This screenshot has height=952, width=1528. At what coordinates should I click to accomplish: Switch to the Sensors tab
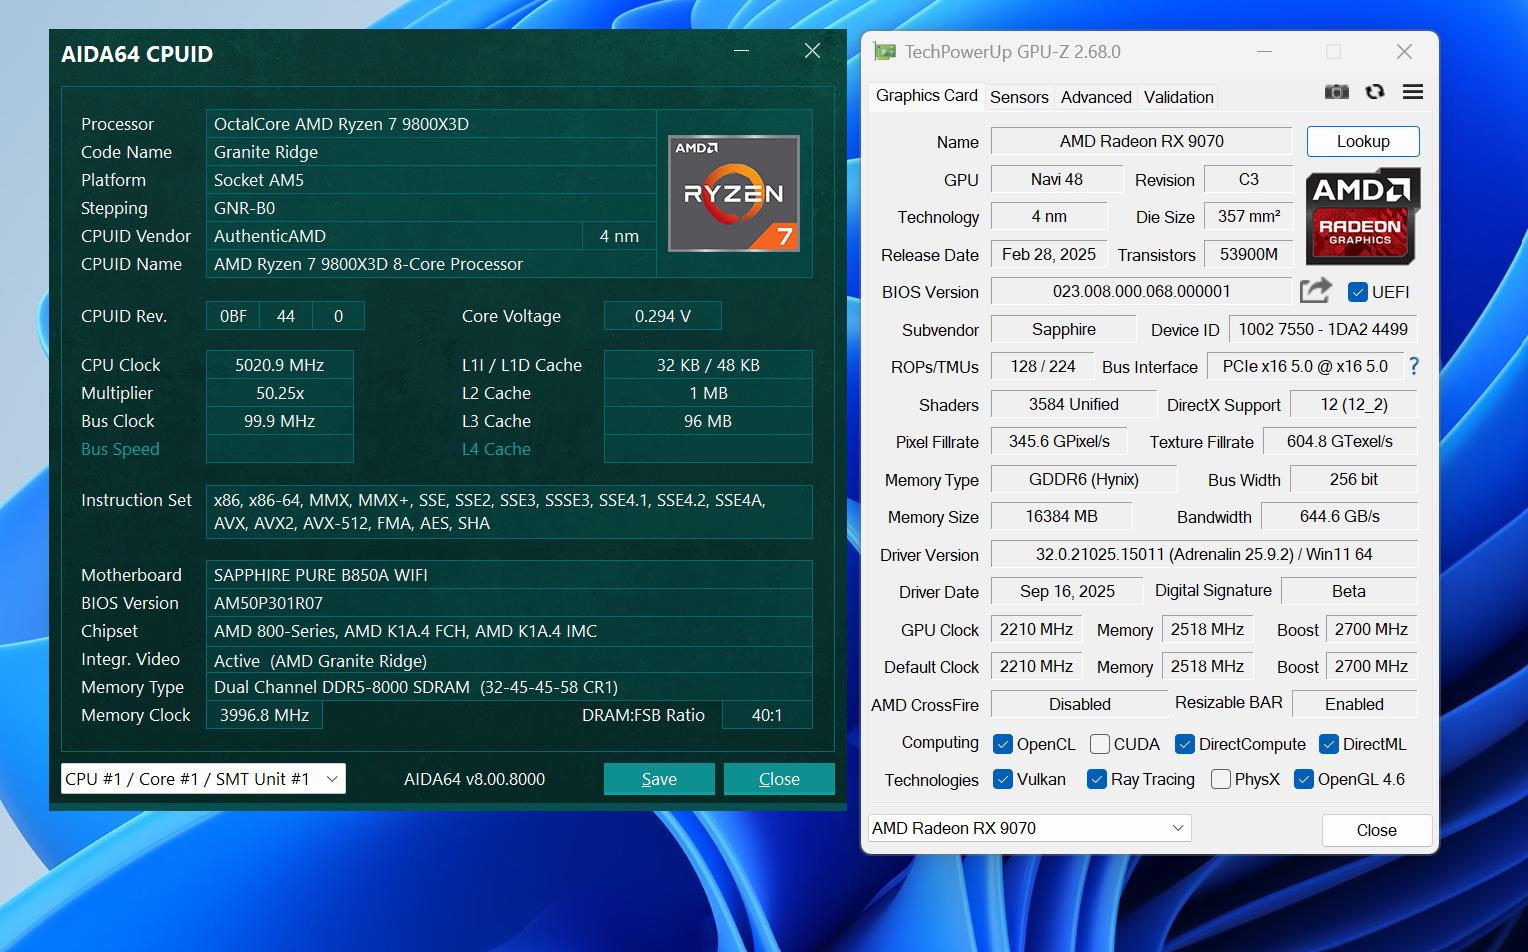coord(1019,97)
